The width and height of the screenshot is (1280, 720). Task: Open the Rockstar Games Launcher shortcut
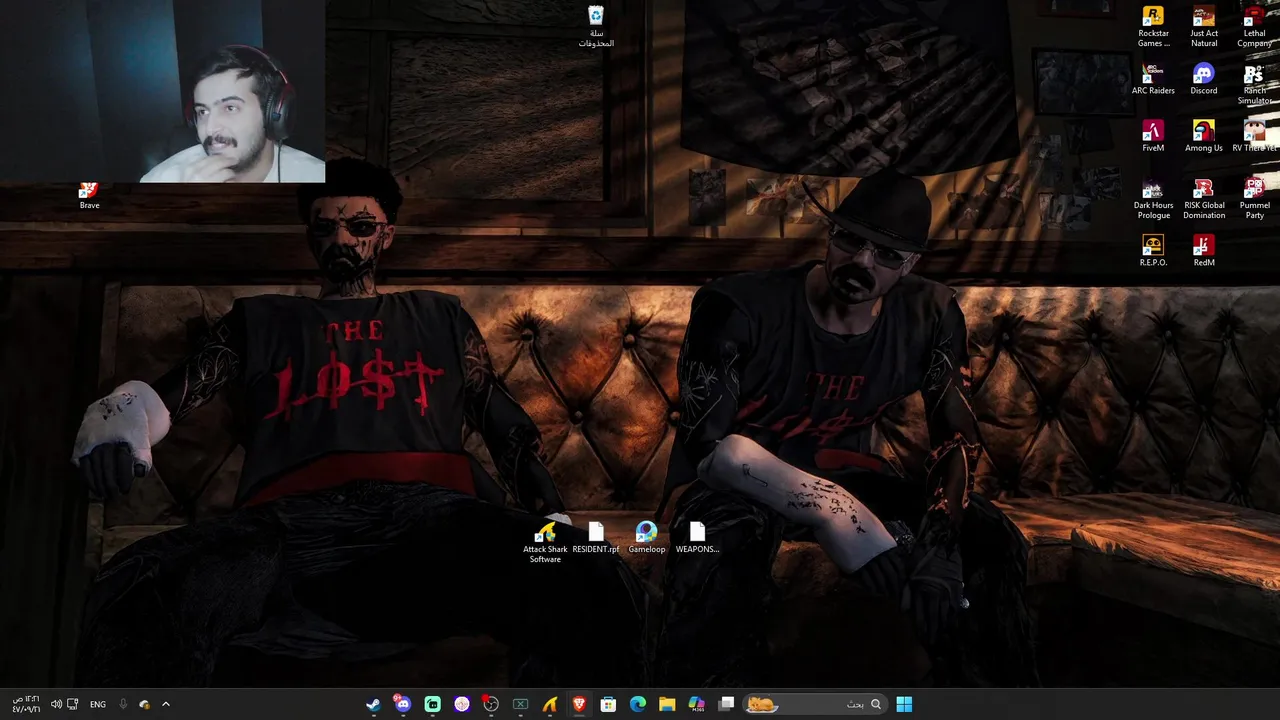(x=1153, y=27)
